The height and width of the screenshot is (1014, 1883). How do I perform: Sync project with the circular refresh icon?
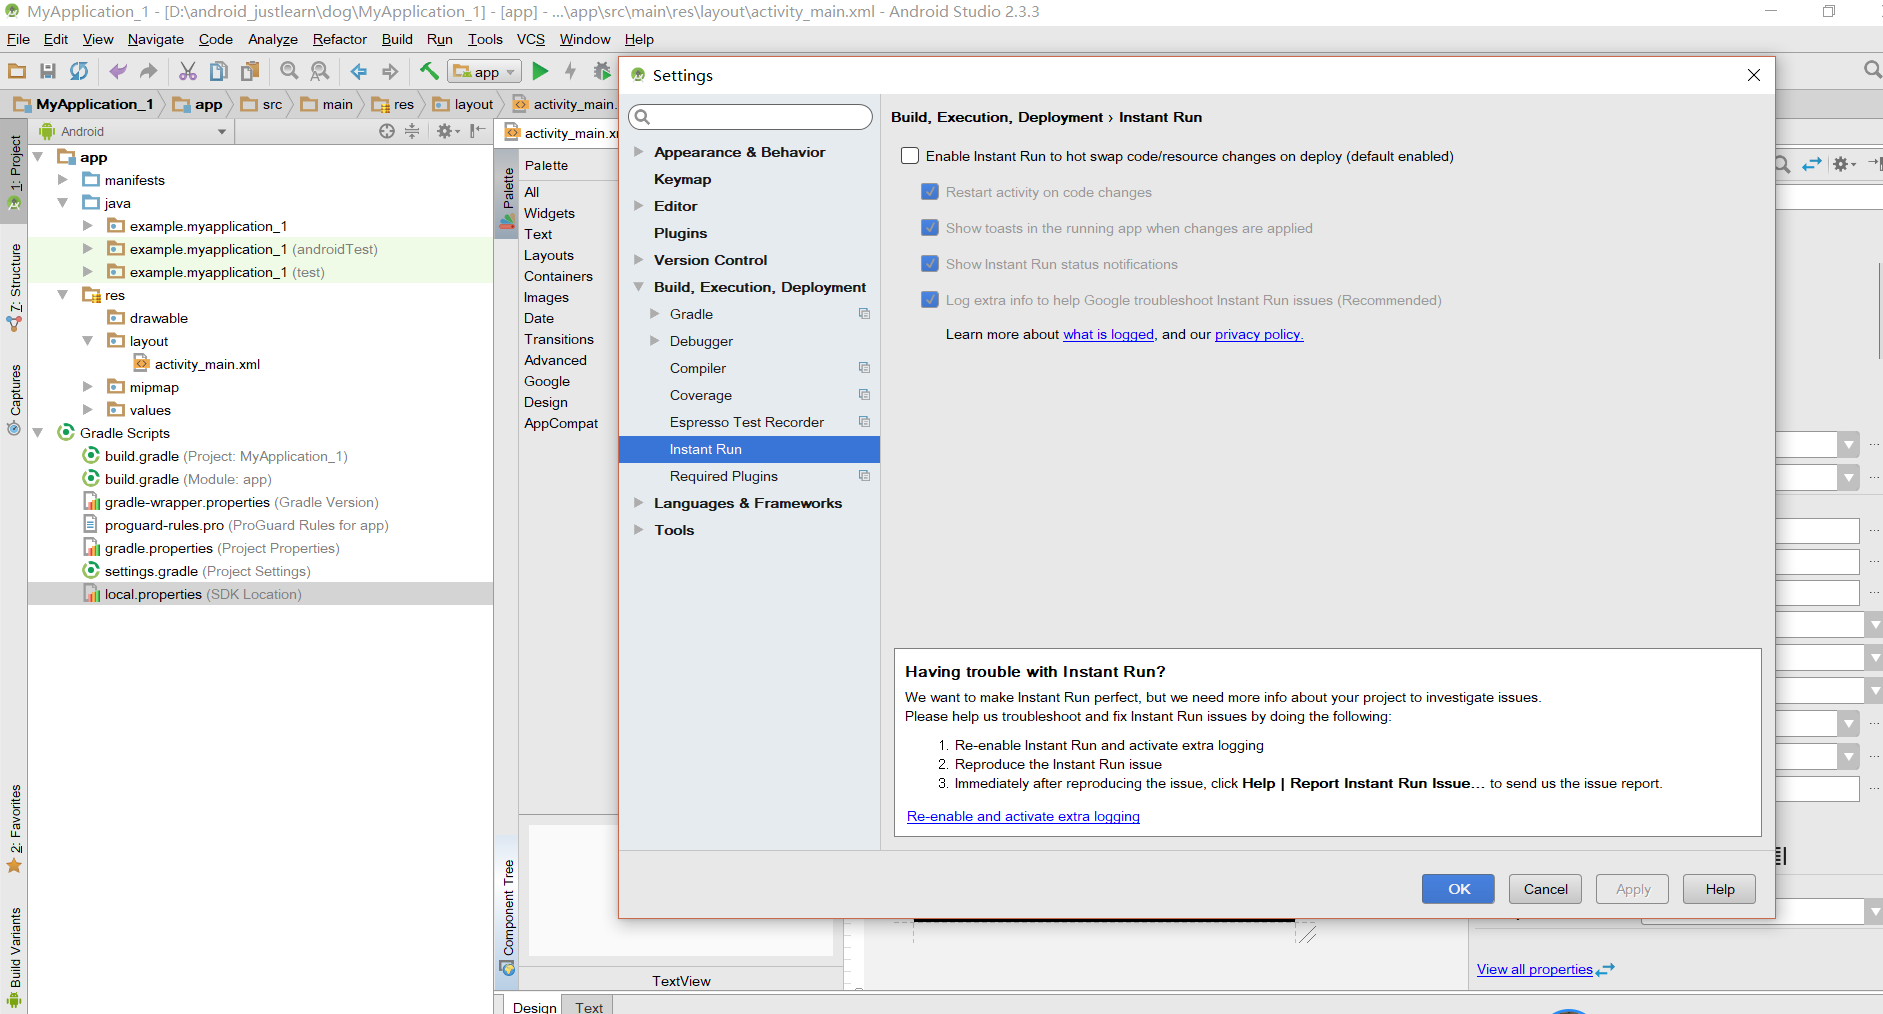(79, 71)
